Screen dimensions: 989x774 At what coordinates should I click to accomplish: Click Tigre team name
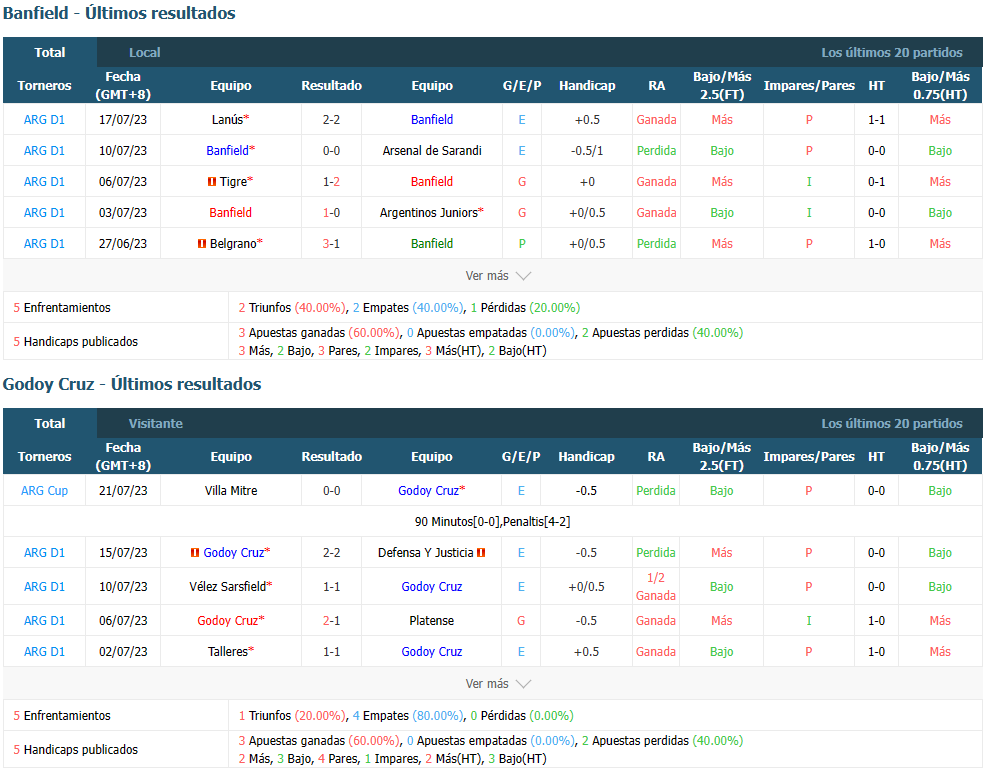[x=233, y=181]
